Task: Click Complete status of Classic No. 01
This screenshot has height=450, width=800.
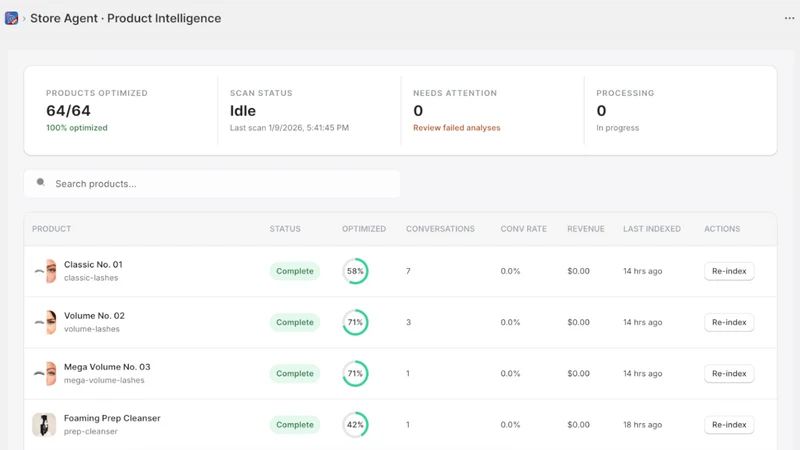Action: pos(295,271)
